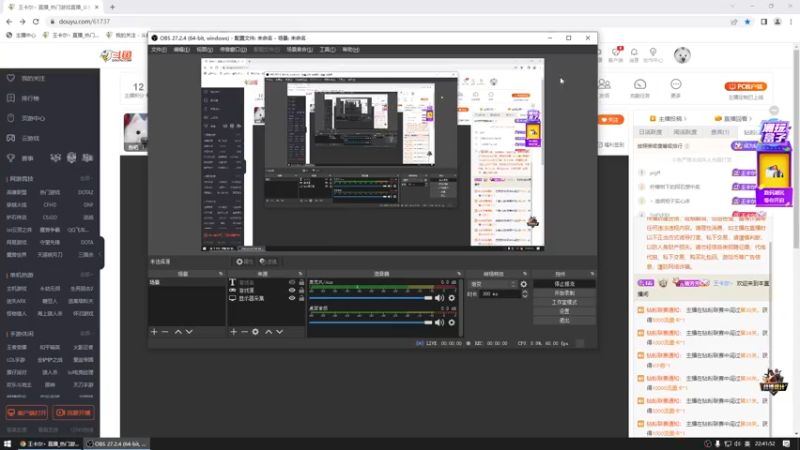Expand 单机热游 category via 全部 link
The width and height of the screenshot is (800, 450).
click(86, 275)
